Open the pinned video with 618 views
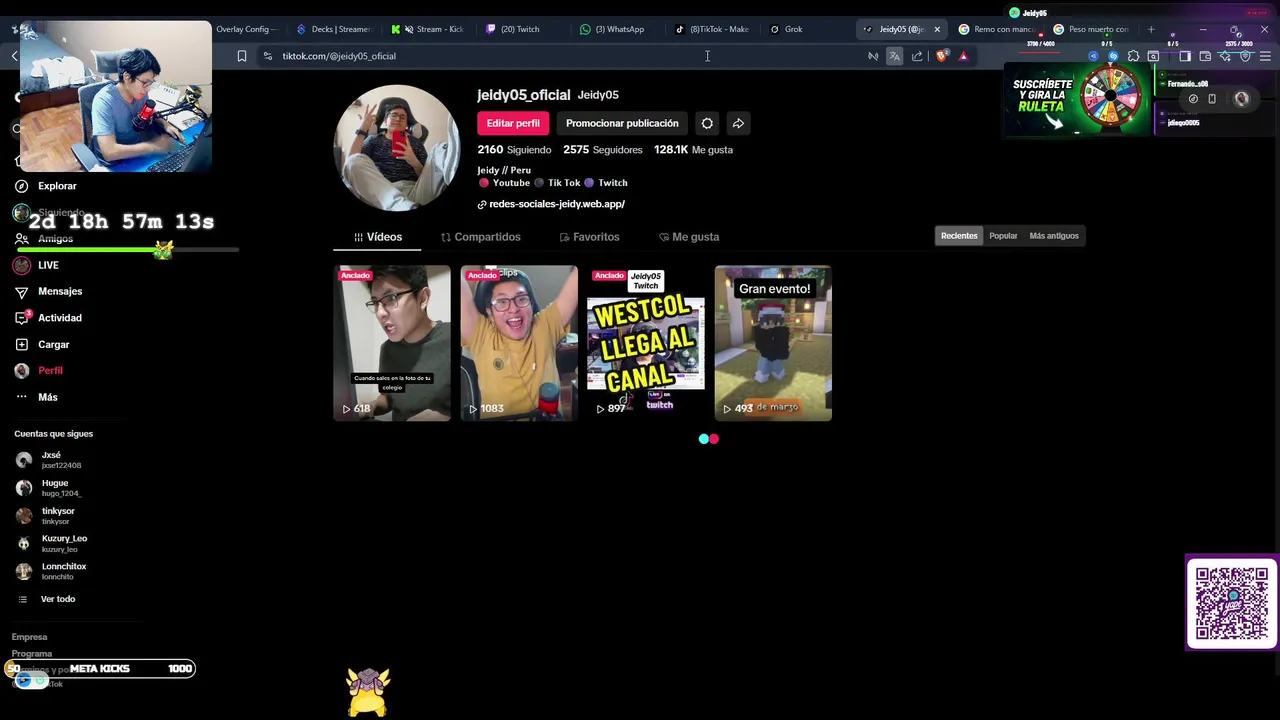 (x=392, y=343)
